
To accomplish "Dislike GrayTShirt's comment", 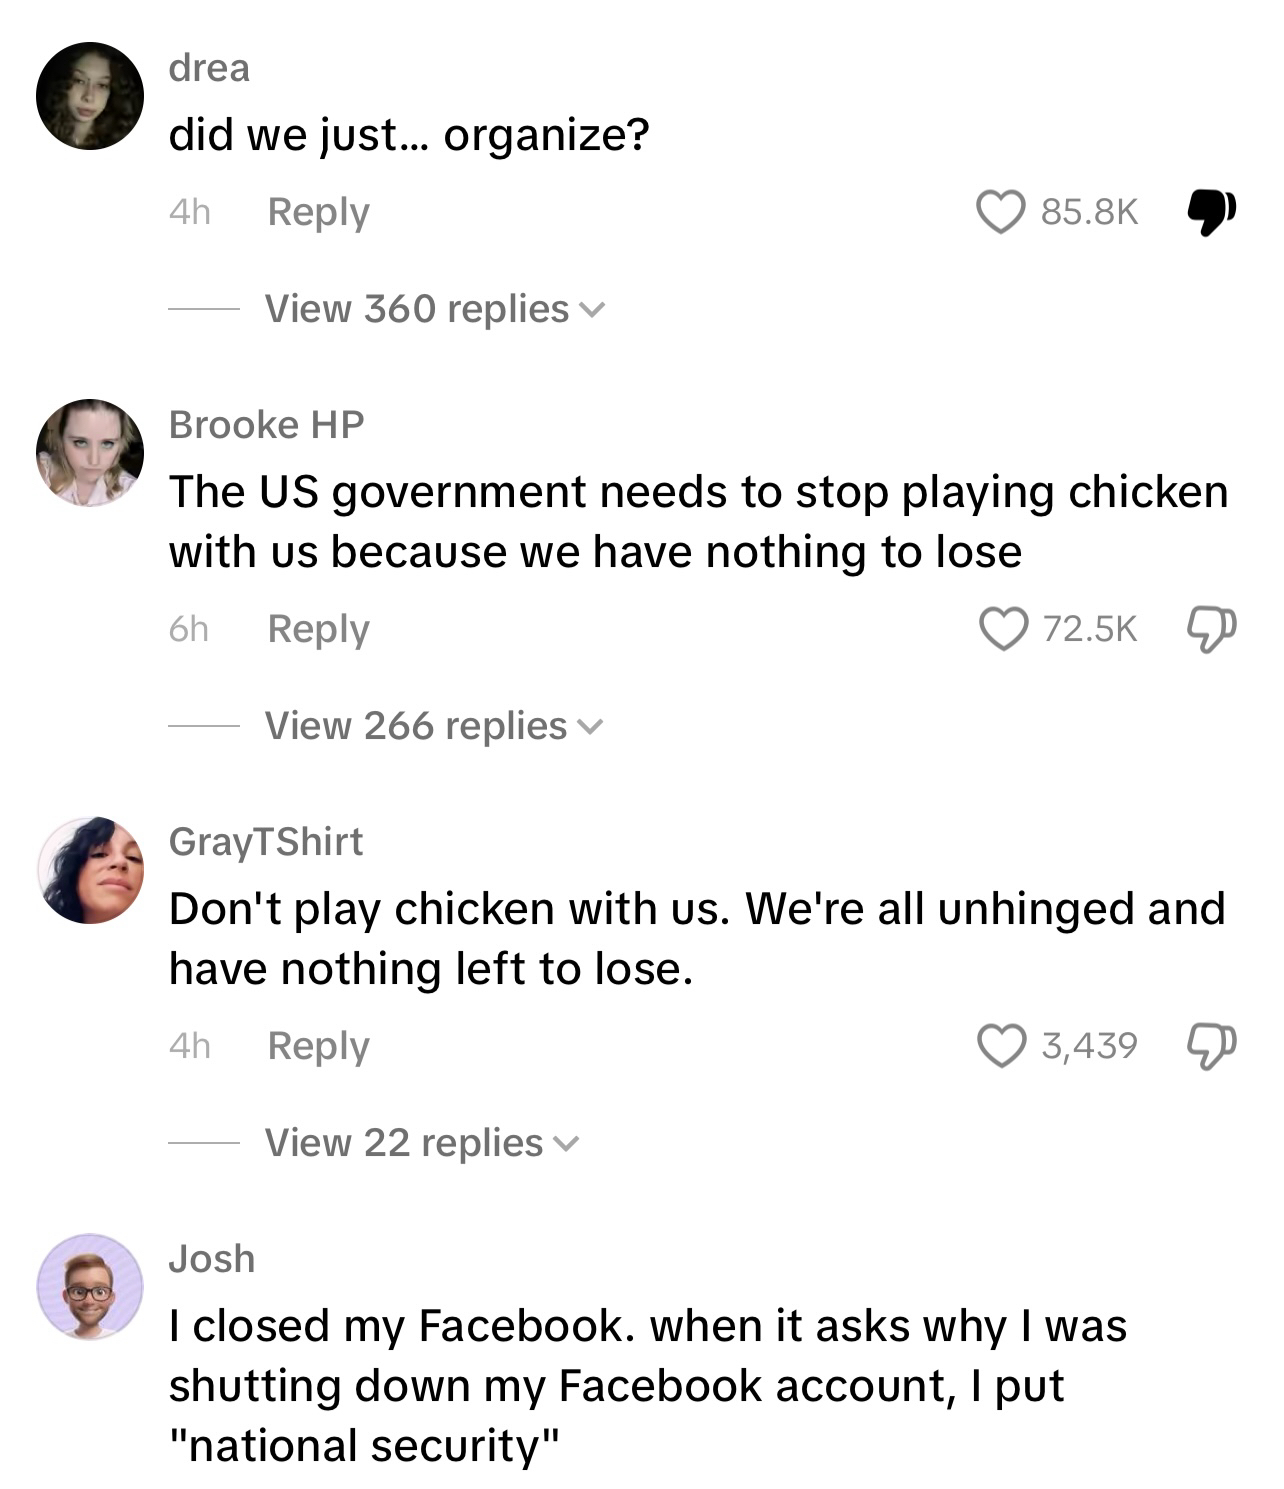I will coord(1211,1046).
